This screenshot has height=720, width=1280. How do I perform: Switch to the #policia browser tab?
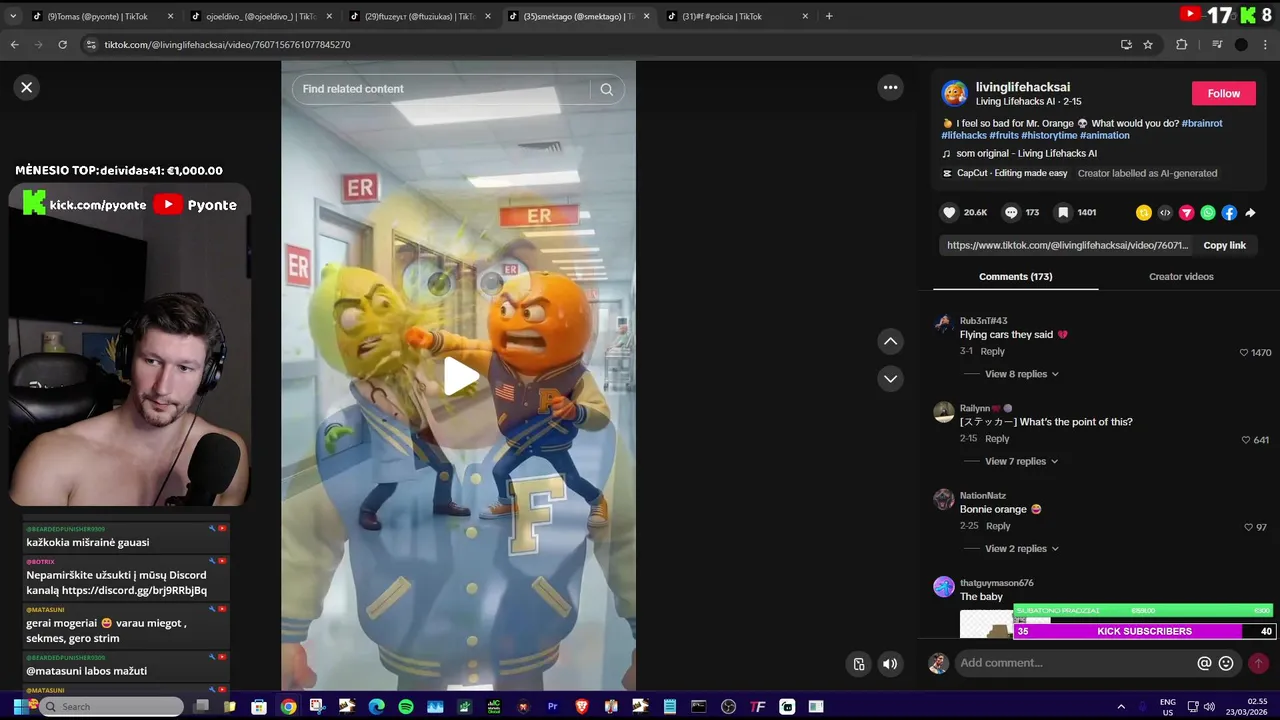737,16
